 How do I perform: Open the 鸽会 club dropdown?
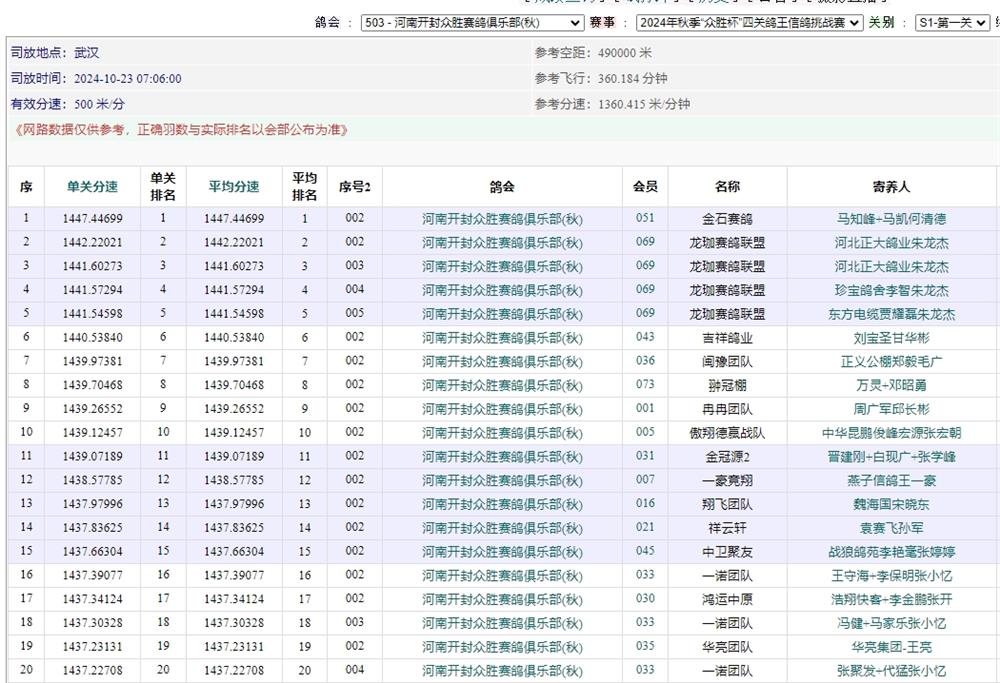click(x=472, y=23)
